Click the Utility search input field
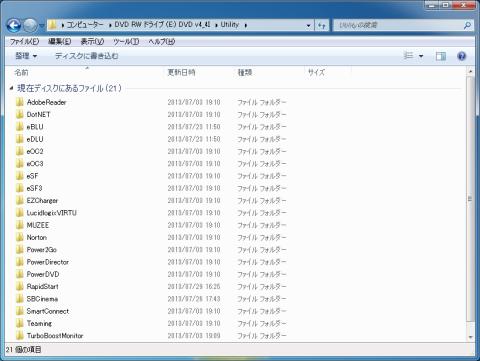Viewport: 480px width, 361px height. click(x=399, y=25)
